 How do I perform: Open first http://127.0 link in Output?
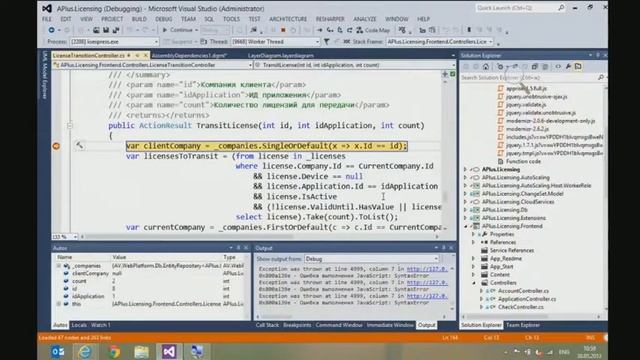pos(427,269)
